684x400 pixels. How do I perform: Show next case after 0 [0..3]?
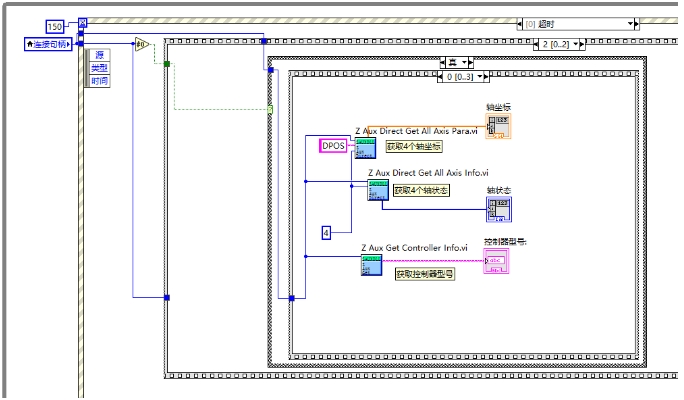point(486,77)
